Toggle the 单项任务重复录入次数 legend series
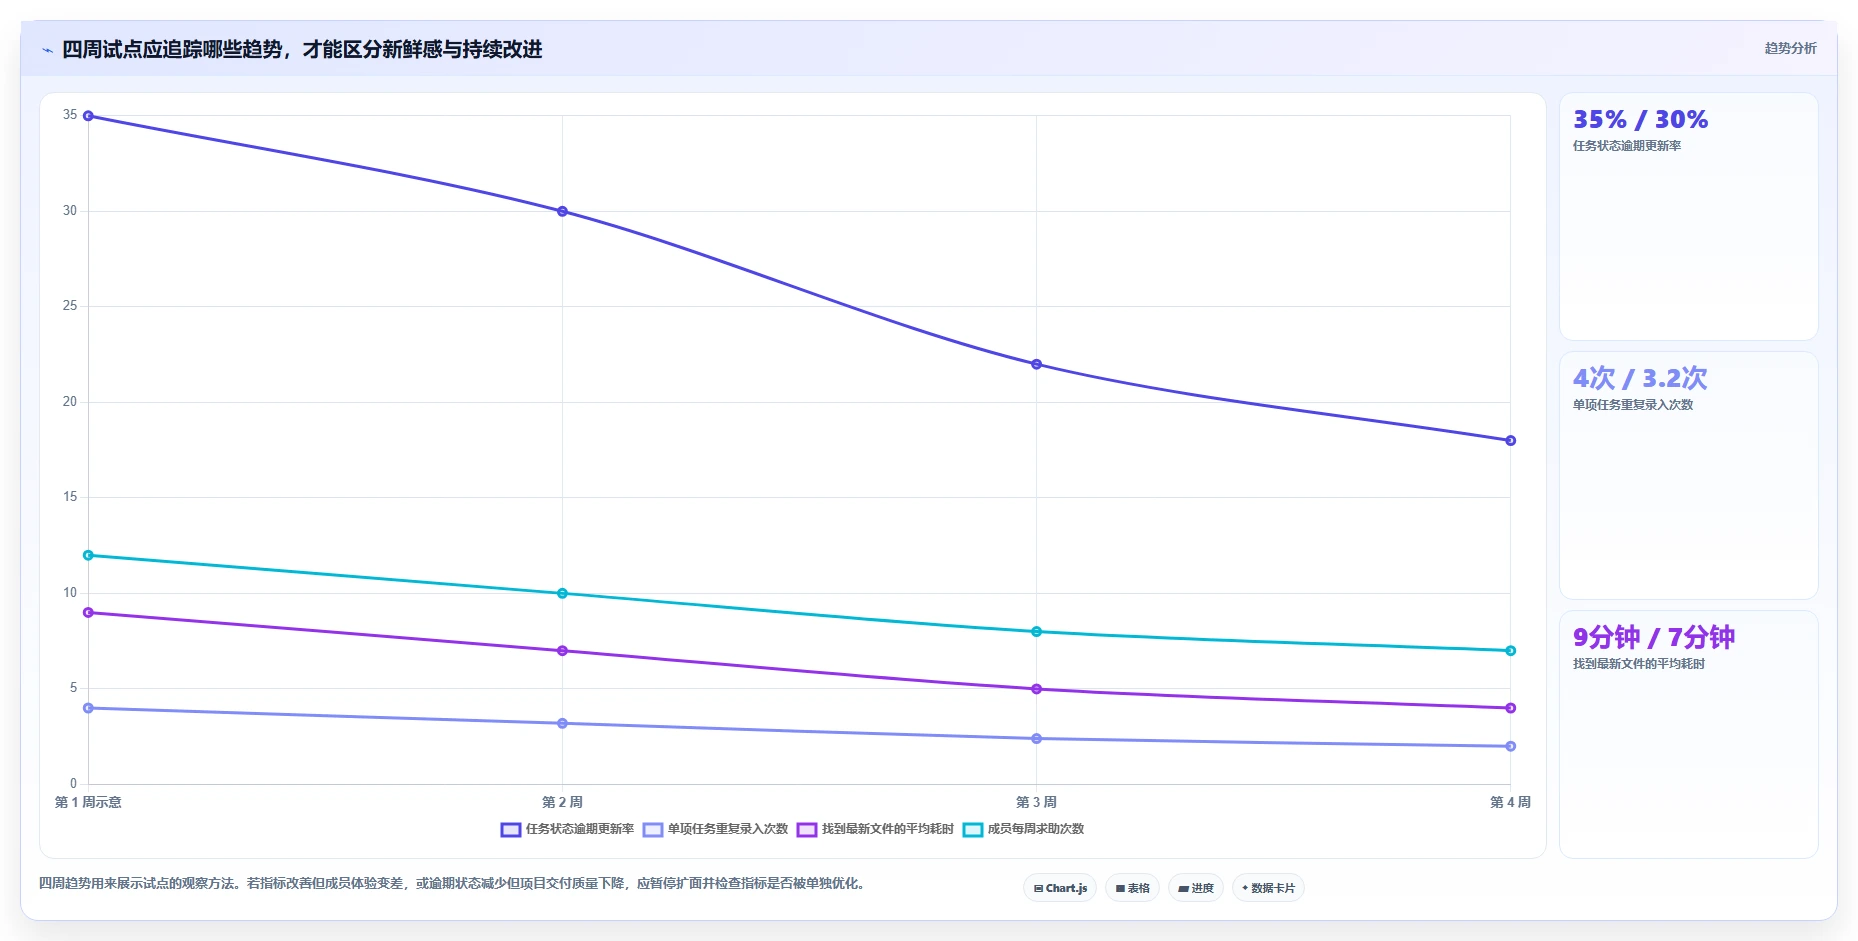Screen dimensions: 1858x941 [x=715, y=829]
